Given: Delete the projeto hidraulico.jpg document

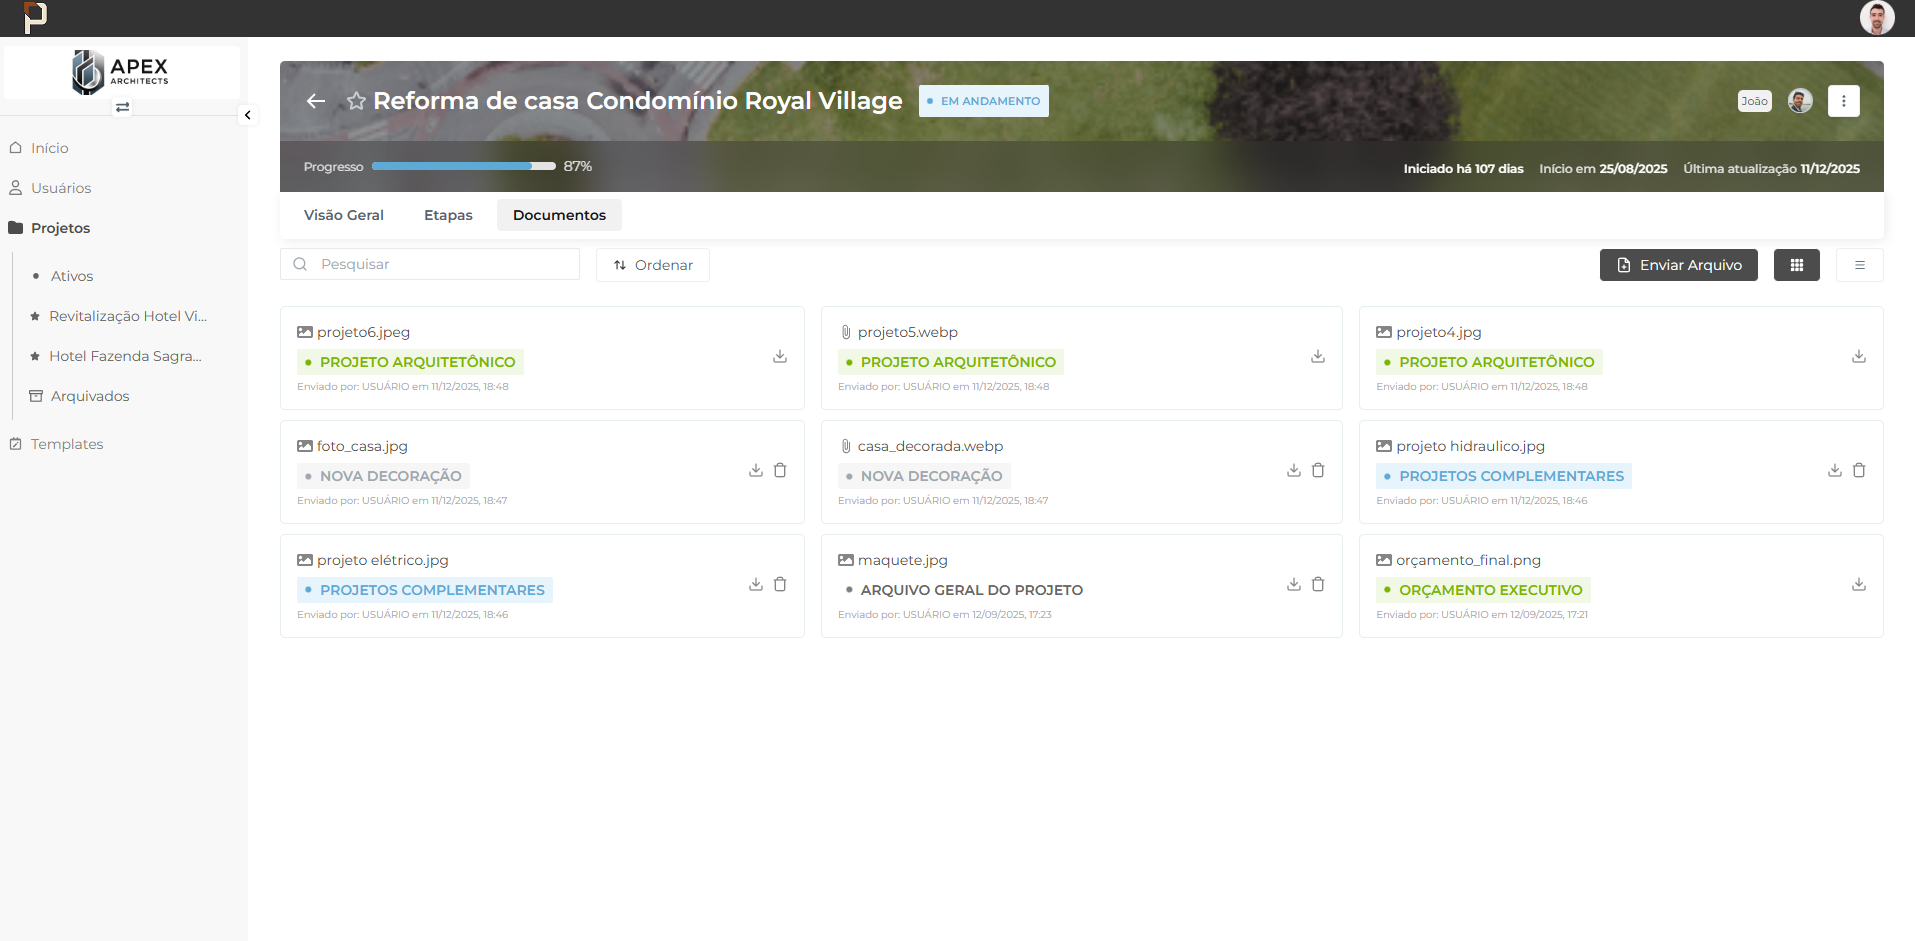Looking at the screenshot, I should (1858, 471).
